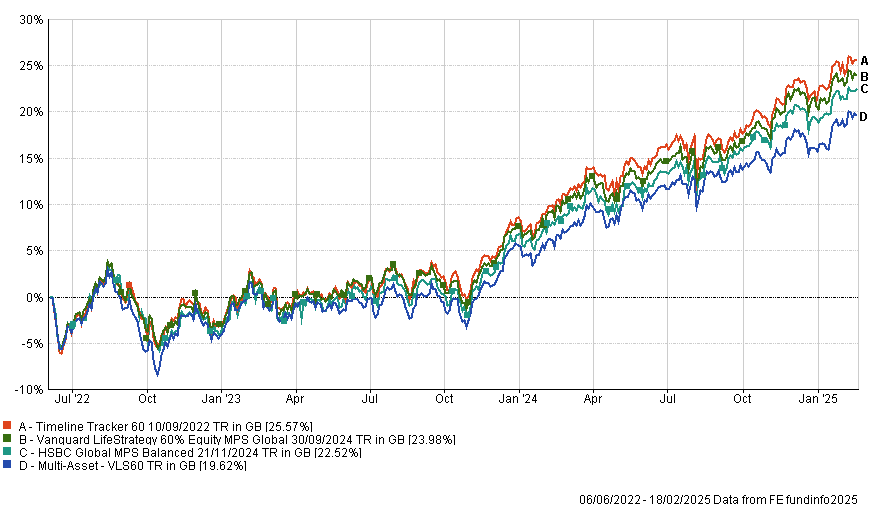Image resolution: width=872 pixels, height=505 pixels.
Task: Click the red Timeline Tracker legend swatch
Action: [7, 425]
